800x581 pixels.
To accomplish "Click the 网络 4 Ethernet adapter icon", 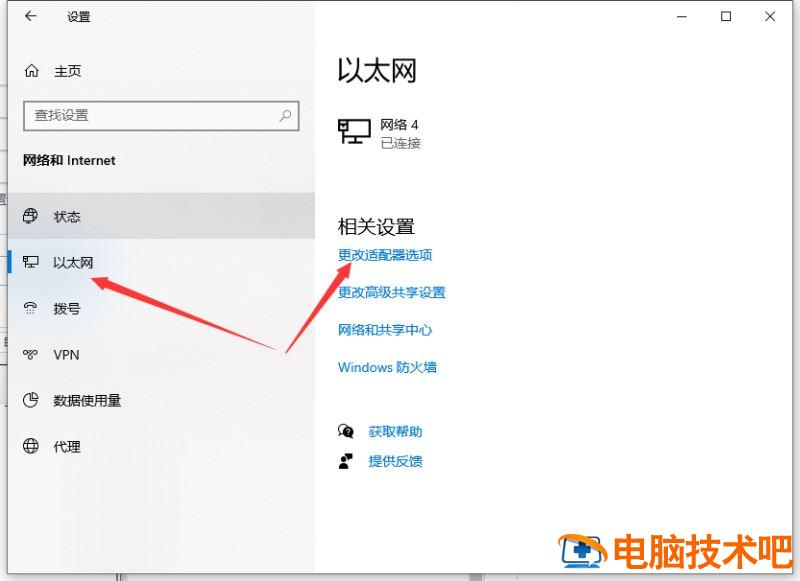I will tap(355, 133).
